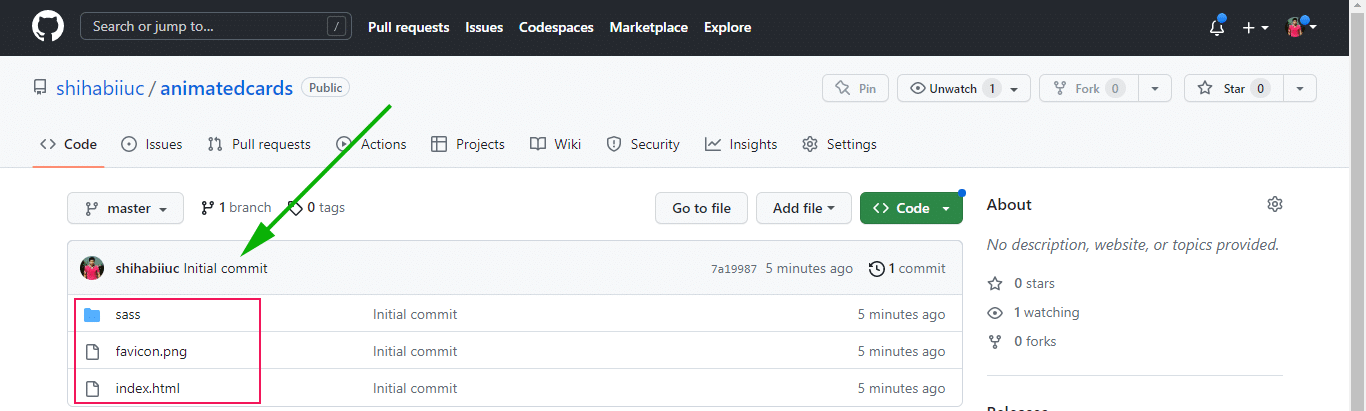Open the Actions tab

click(x=371, y=144)
